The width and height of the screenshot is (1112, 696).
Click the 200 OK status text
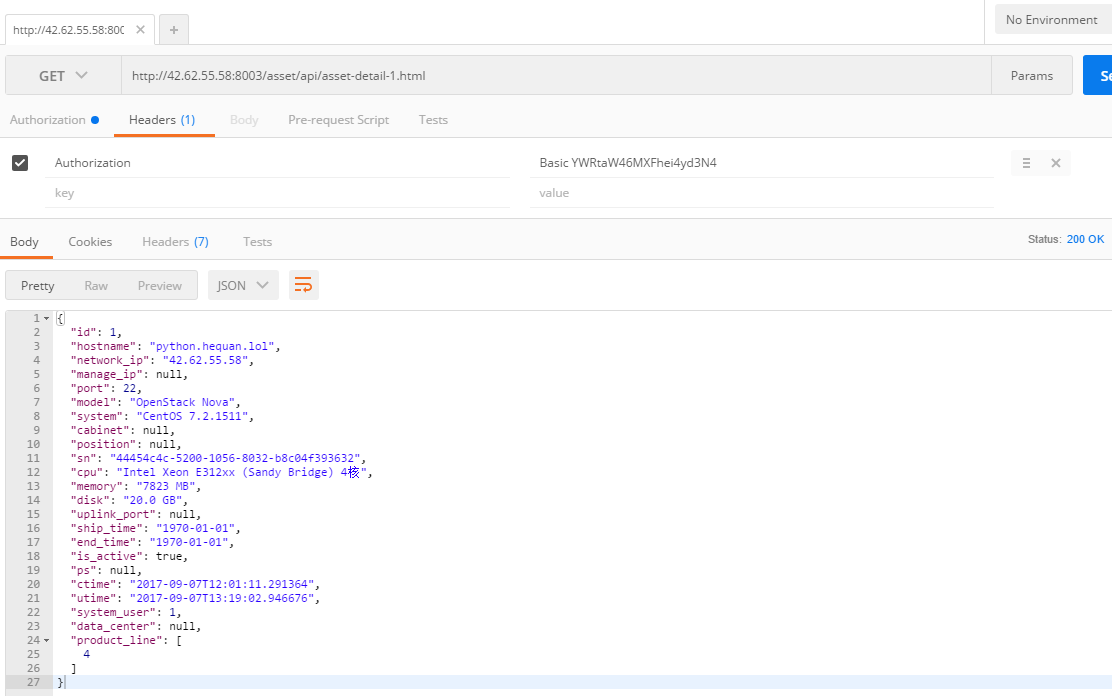(1085, 240)
